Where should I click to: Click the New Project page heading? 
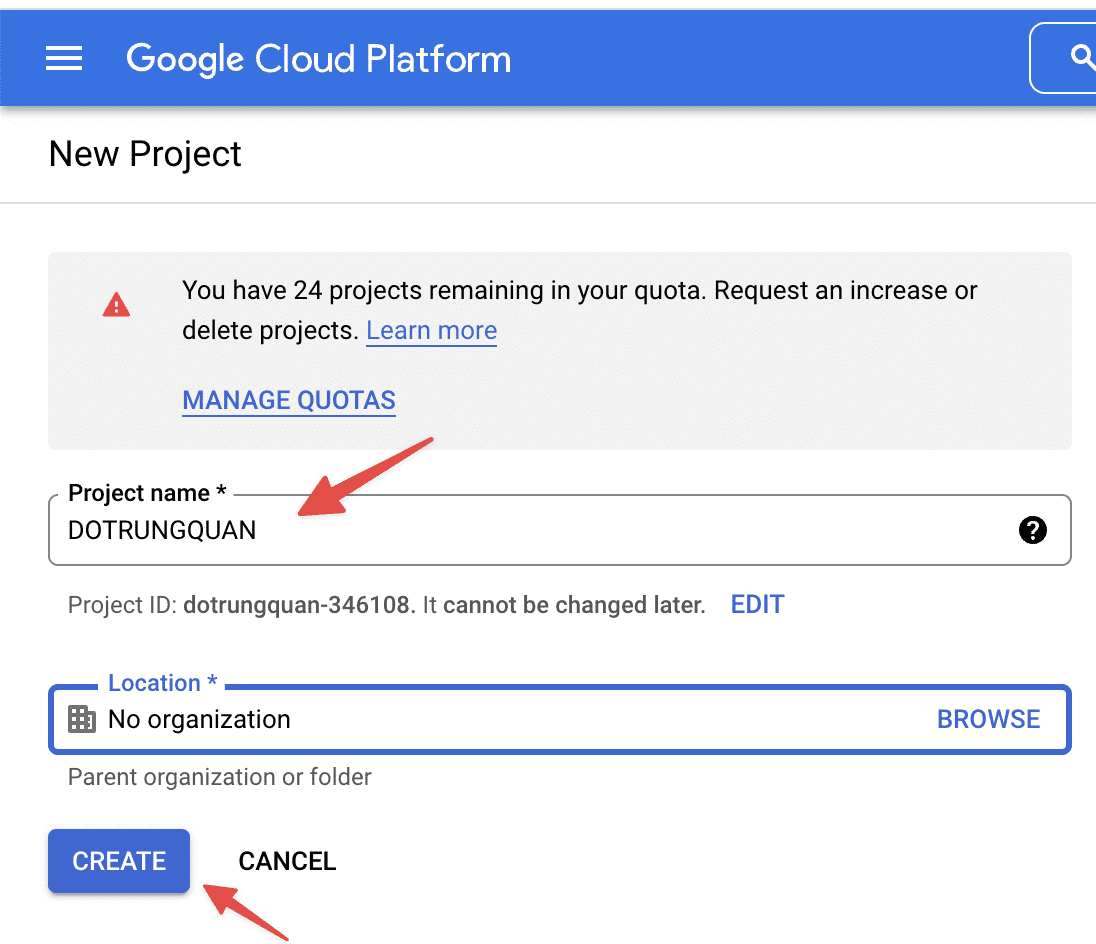pos(145,154)
